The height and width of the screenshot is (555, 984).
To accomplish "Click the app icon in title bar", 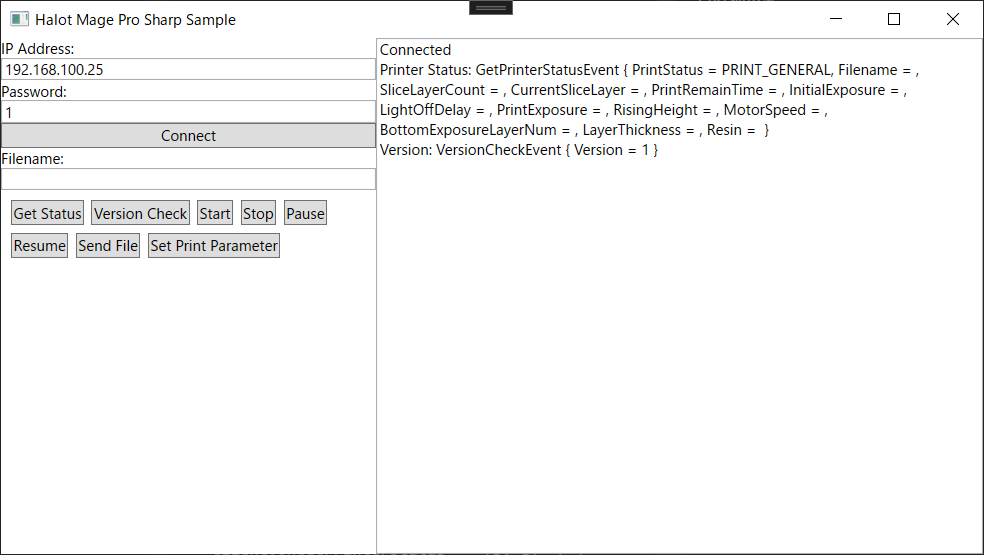I will click(x=19, y=19).
